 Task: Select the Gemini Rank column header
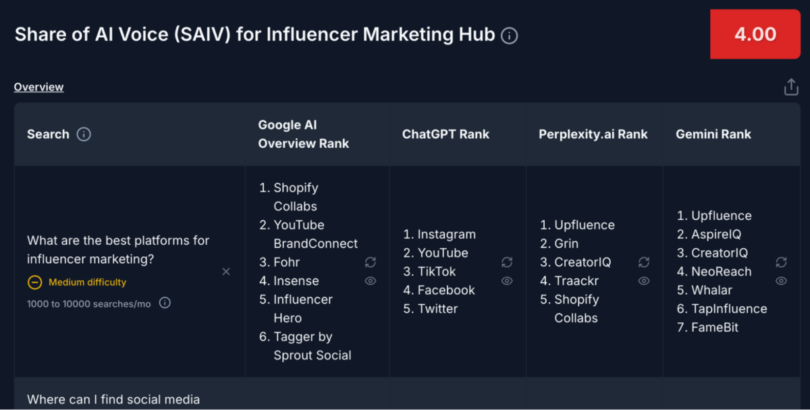coord(713,134)
